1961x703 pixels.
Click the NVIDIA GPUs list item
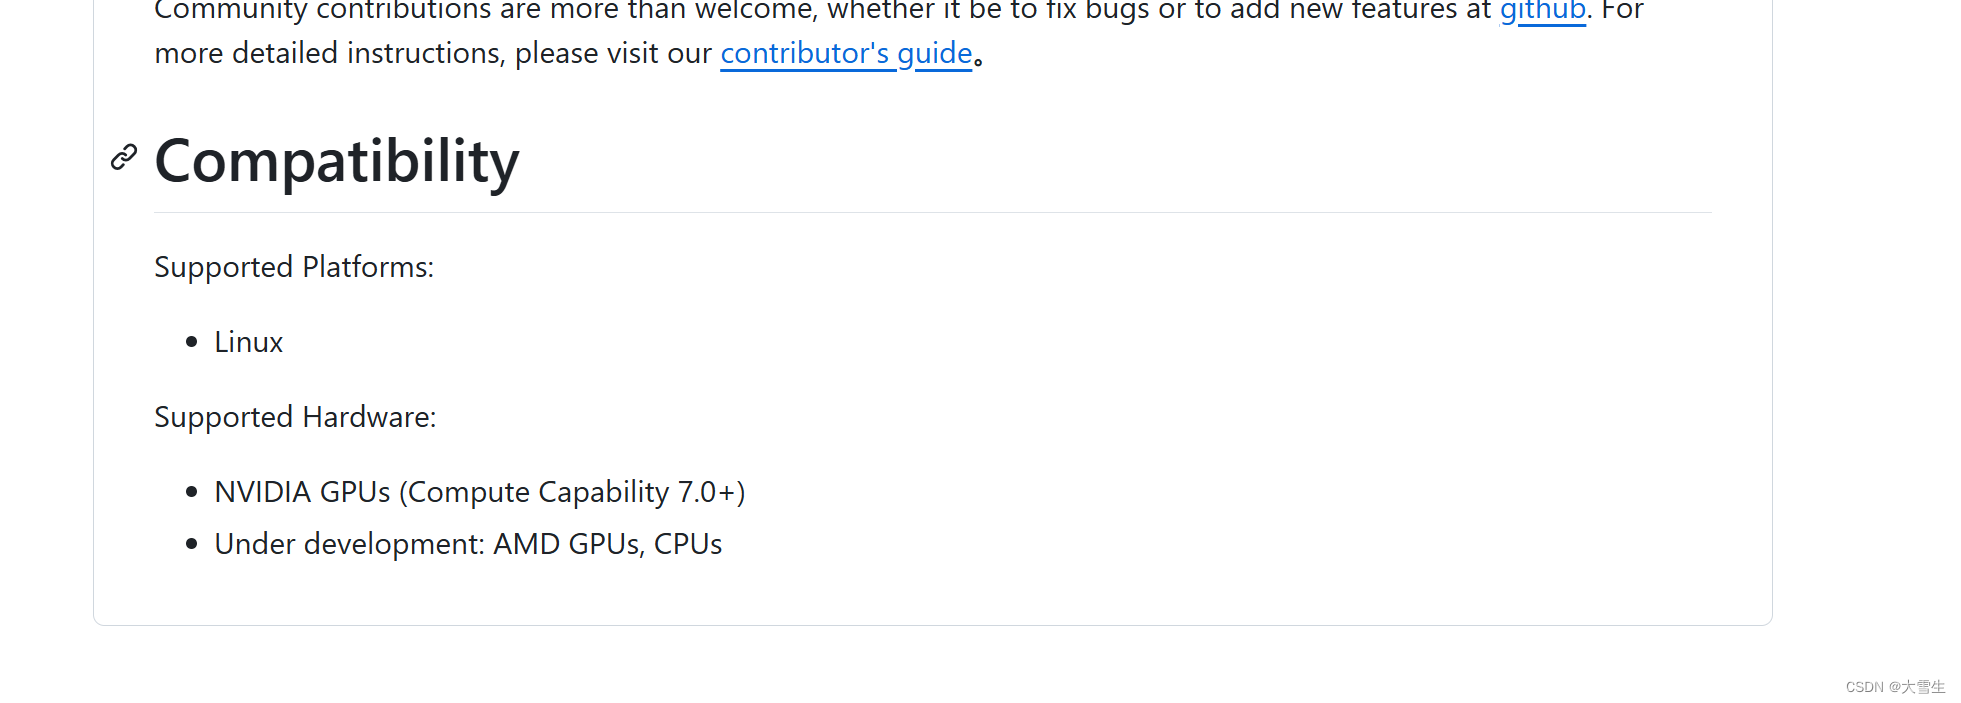pos(480,492)
